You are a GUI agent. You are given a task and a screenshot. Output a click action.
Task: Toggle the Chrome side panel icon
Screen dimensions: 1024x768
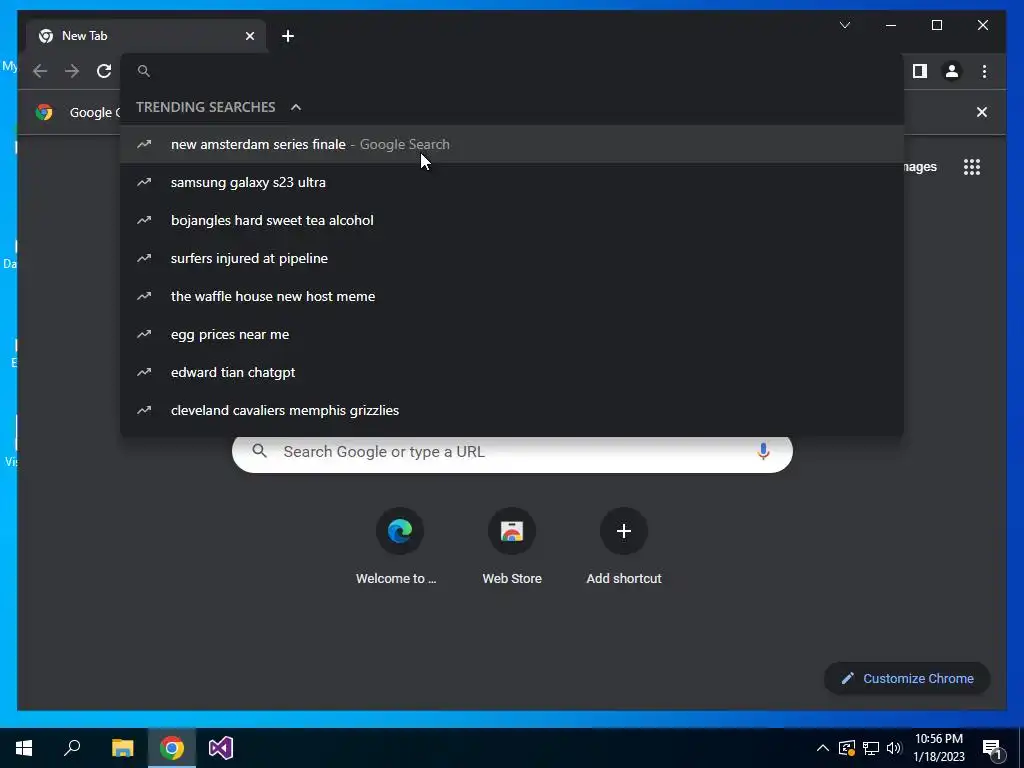click(920, 71)
